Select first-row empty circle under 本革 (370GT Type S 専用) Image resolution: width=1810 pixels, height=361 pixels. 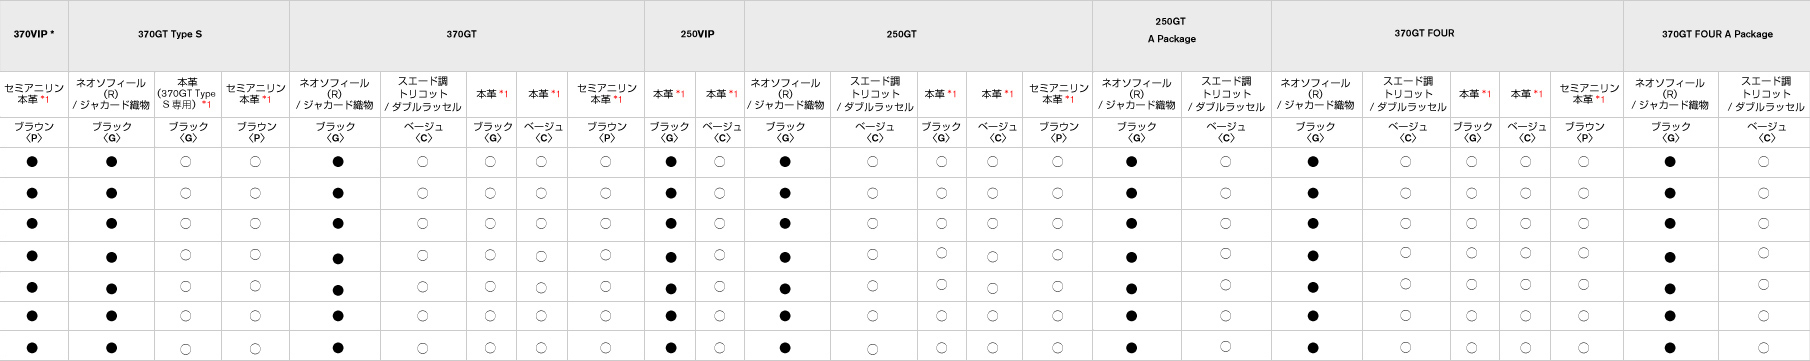[186, 162]
